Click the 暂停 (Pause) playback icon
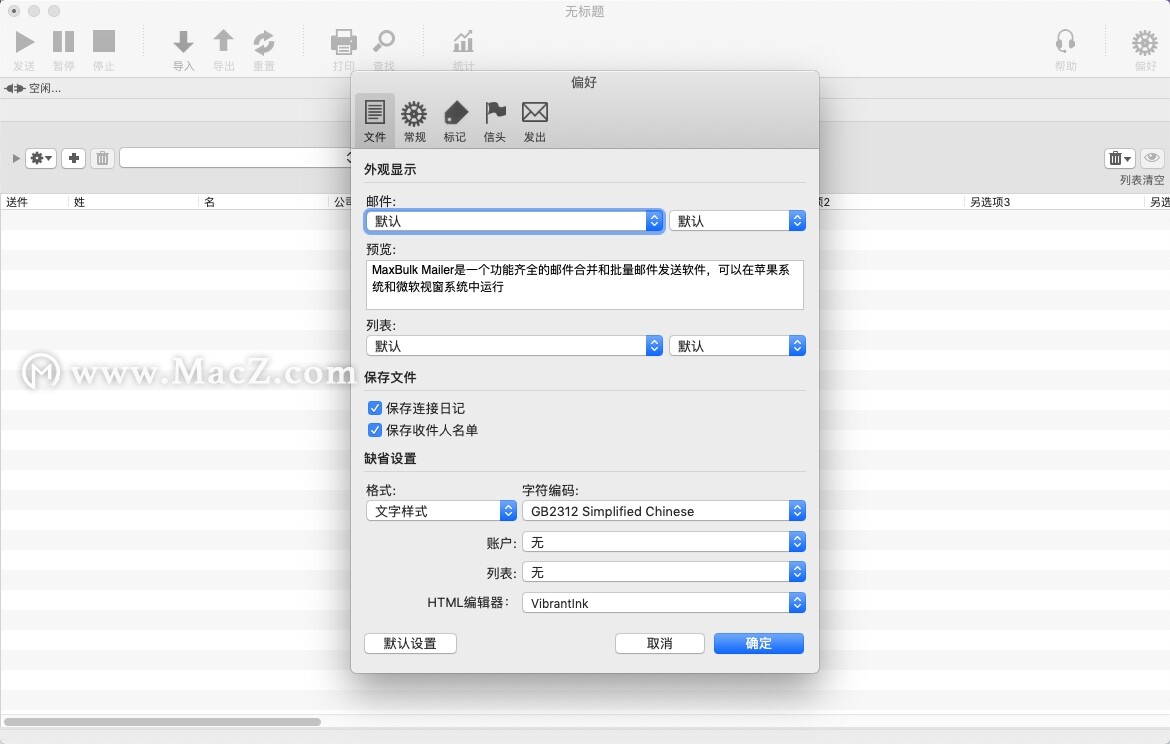The image size is (1170, 744). (x=64, y=42)
